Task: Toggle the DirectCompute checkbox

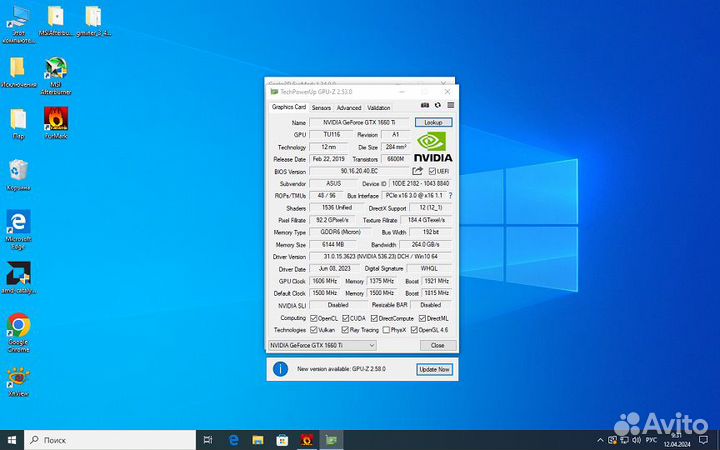Action: click(x=374, y=318)
